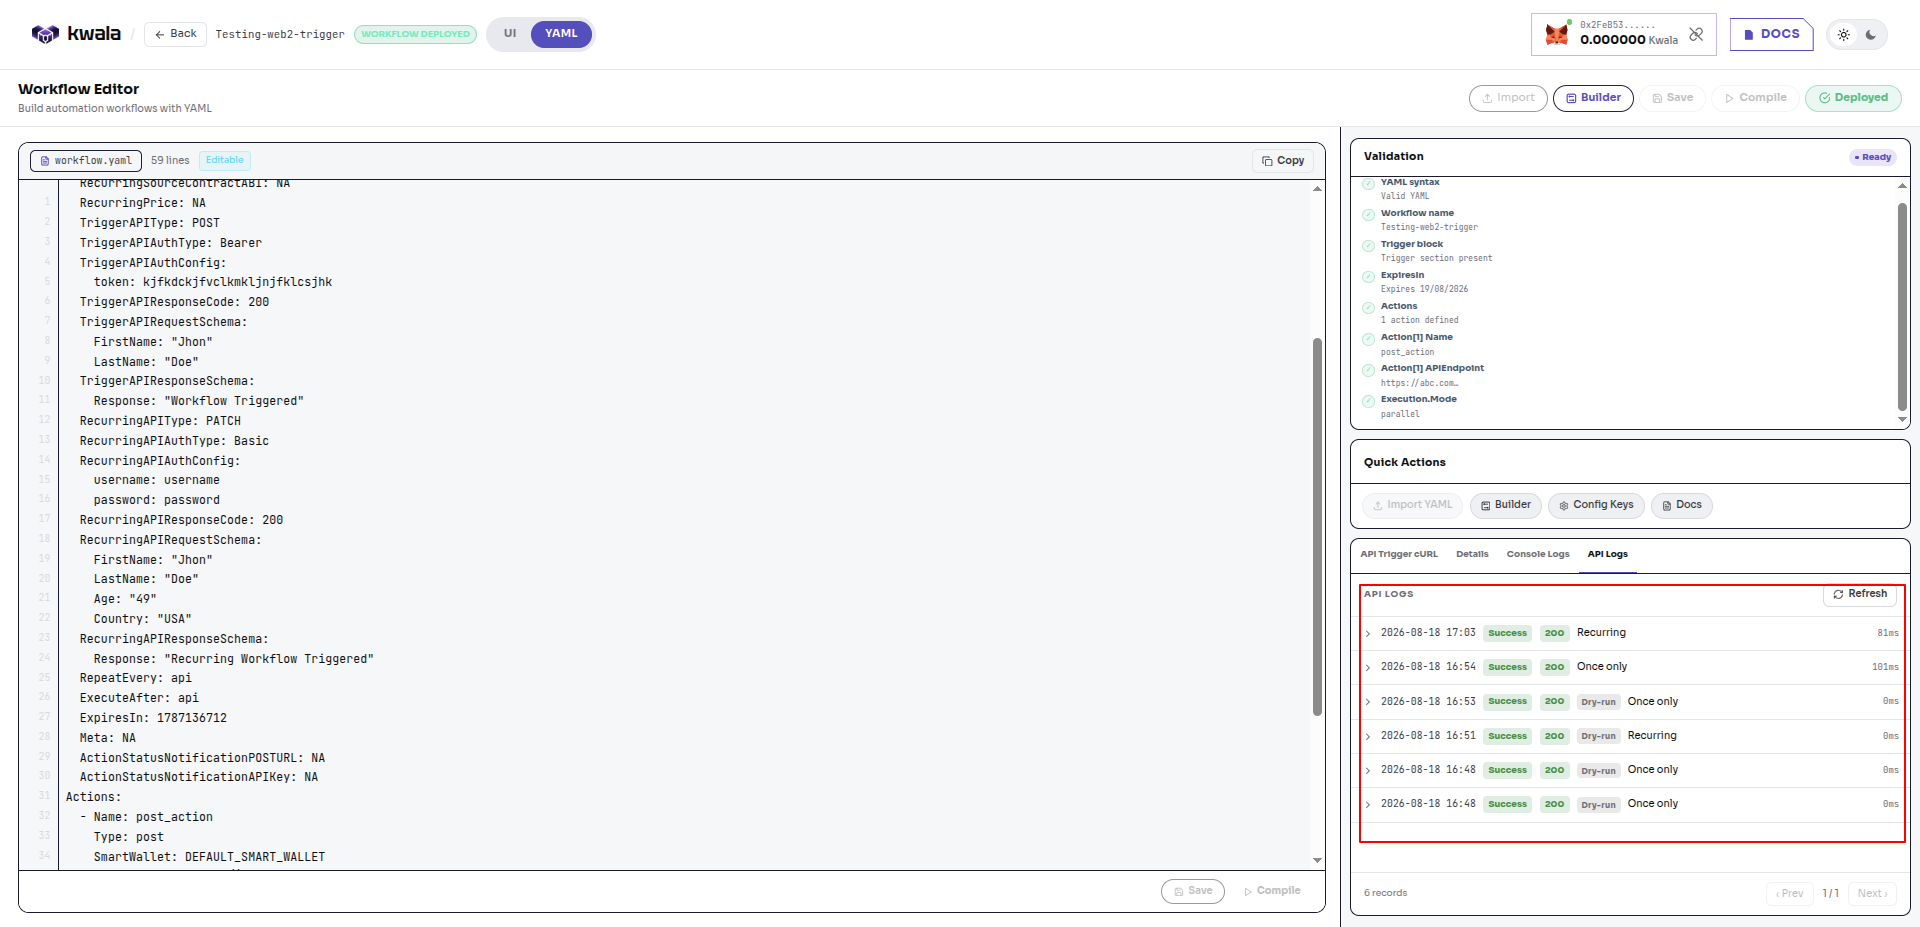Click the Deployed status button
The width and height of the screenshot is (1920, 927).
click(1853, 98)
